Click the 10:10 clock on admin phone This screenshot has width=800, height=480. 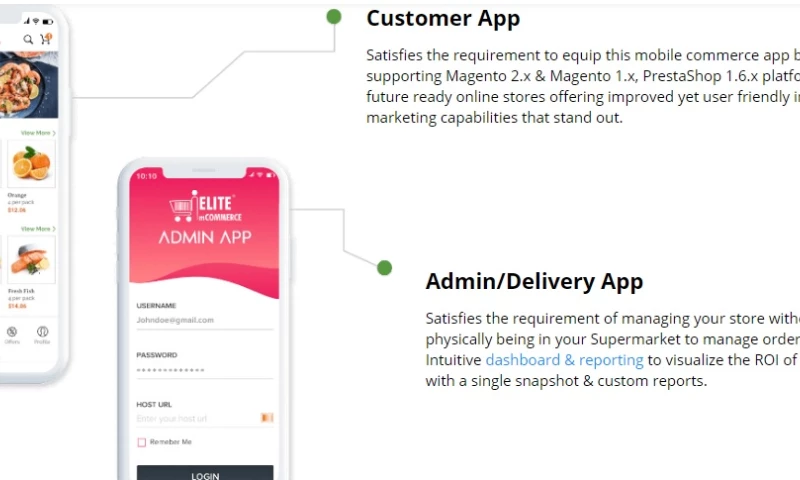click(x=146, y=176)
